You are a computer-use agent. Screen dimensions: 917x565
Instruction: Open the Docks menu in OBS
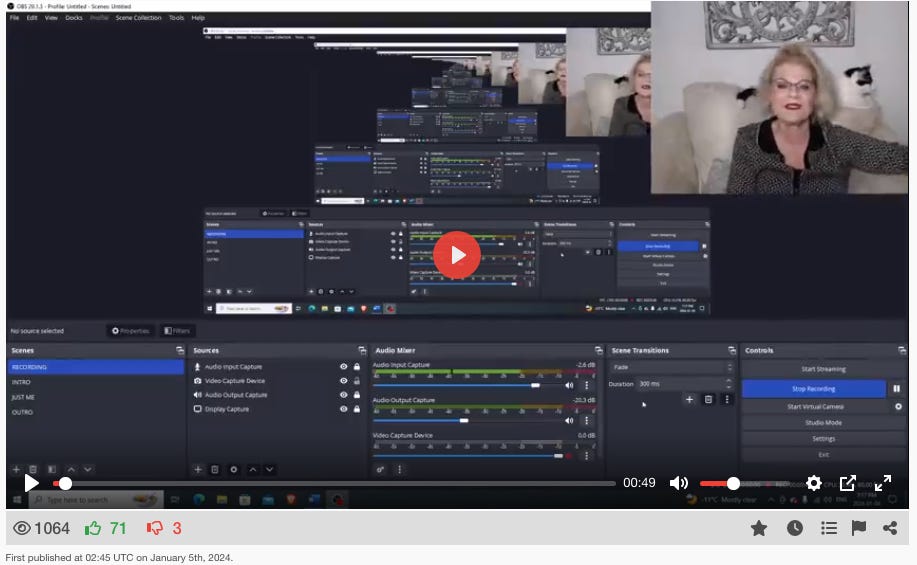74,18
